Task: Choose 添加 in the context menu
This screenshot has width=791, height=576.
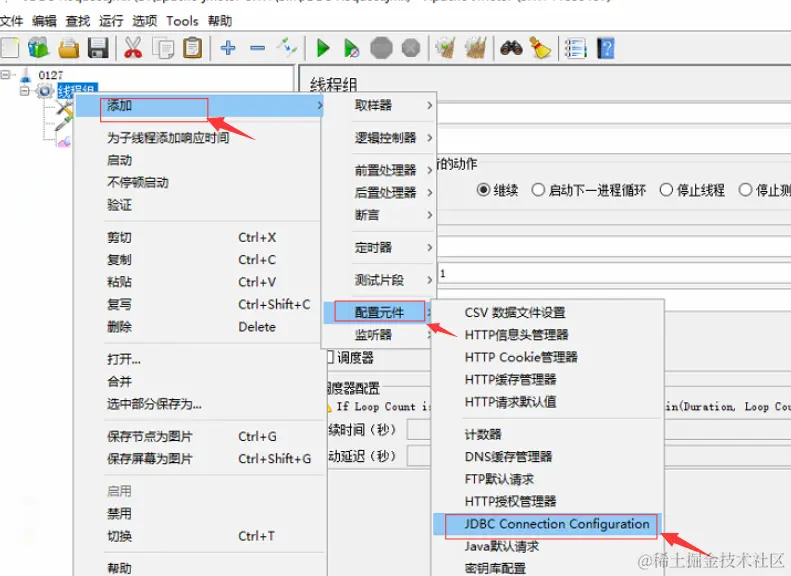Action: (200, 105)
